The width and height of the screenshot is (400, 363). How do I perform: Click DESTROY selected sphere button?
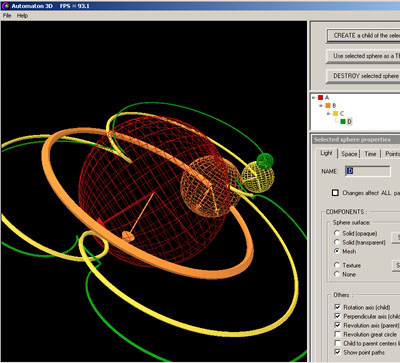coord(363,76)
